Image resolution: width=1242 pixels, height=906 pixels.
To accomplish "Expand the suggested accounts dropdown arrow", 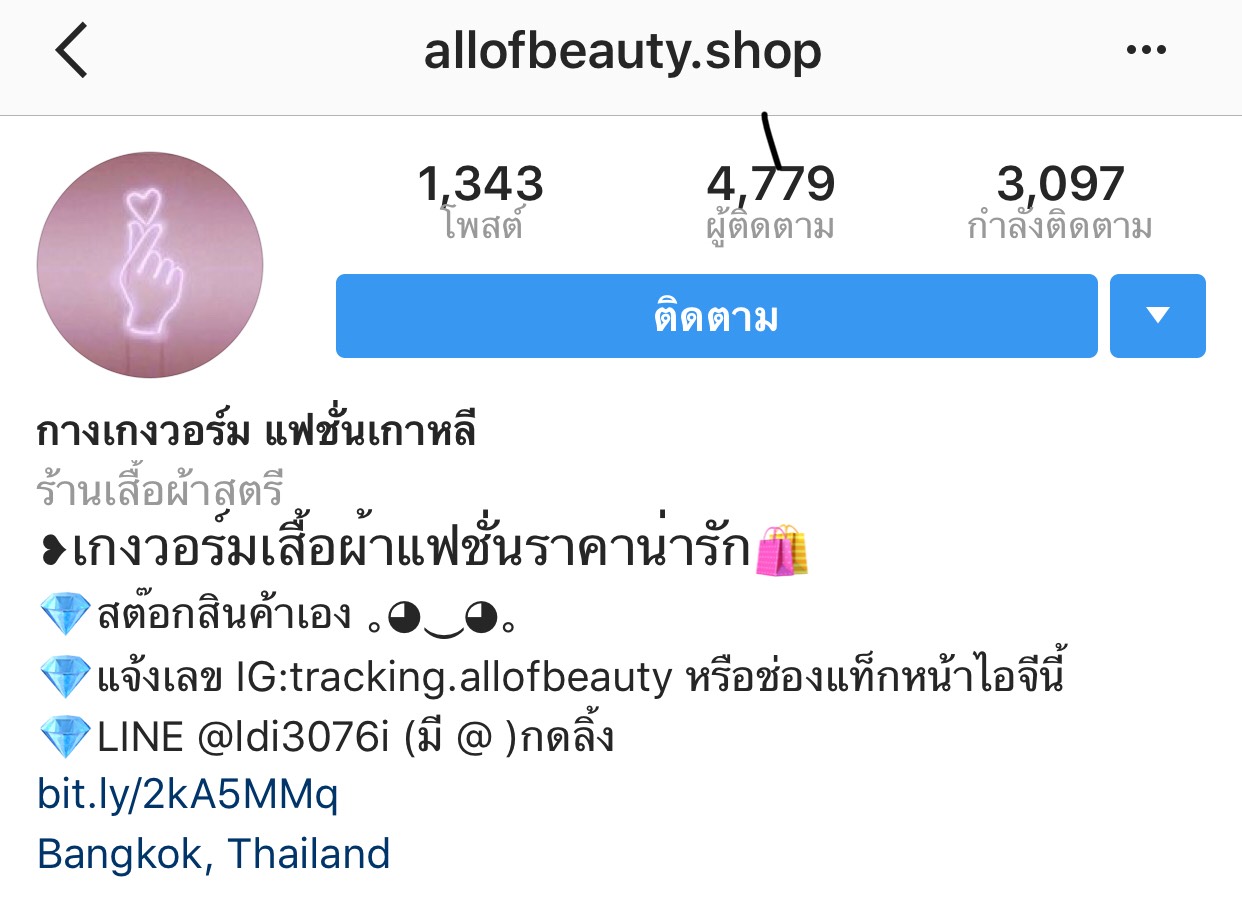I will coord(1158,316).
